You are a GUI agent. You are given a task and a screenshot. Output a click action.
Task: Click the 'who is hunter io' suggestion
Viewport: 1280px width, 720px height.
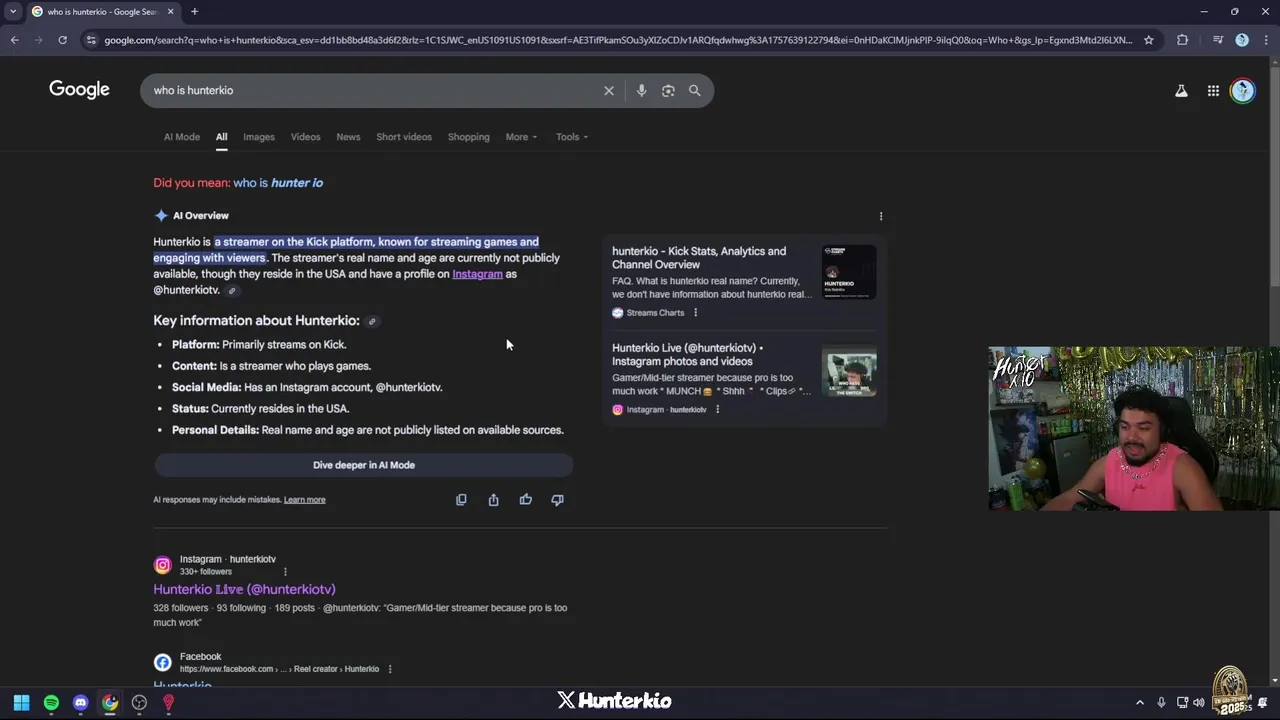tap(278, 183)
